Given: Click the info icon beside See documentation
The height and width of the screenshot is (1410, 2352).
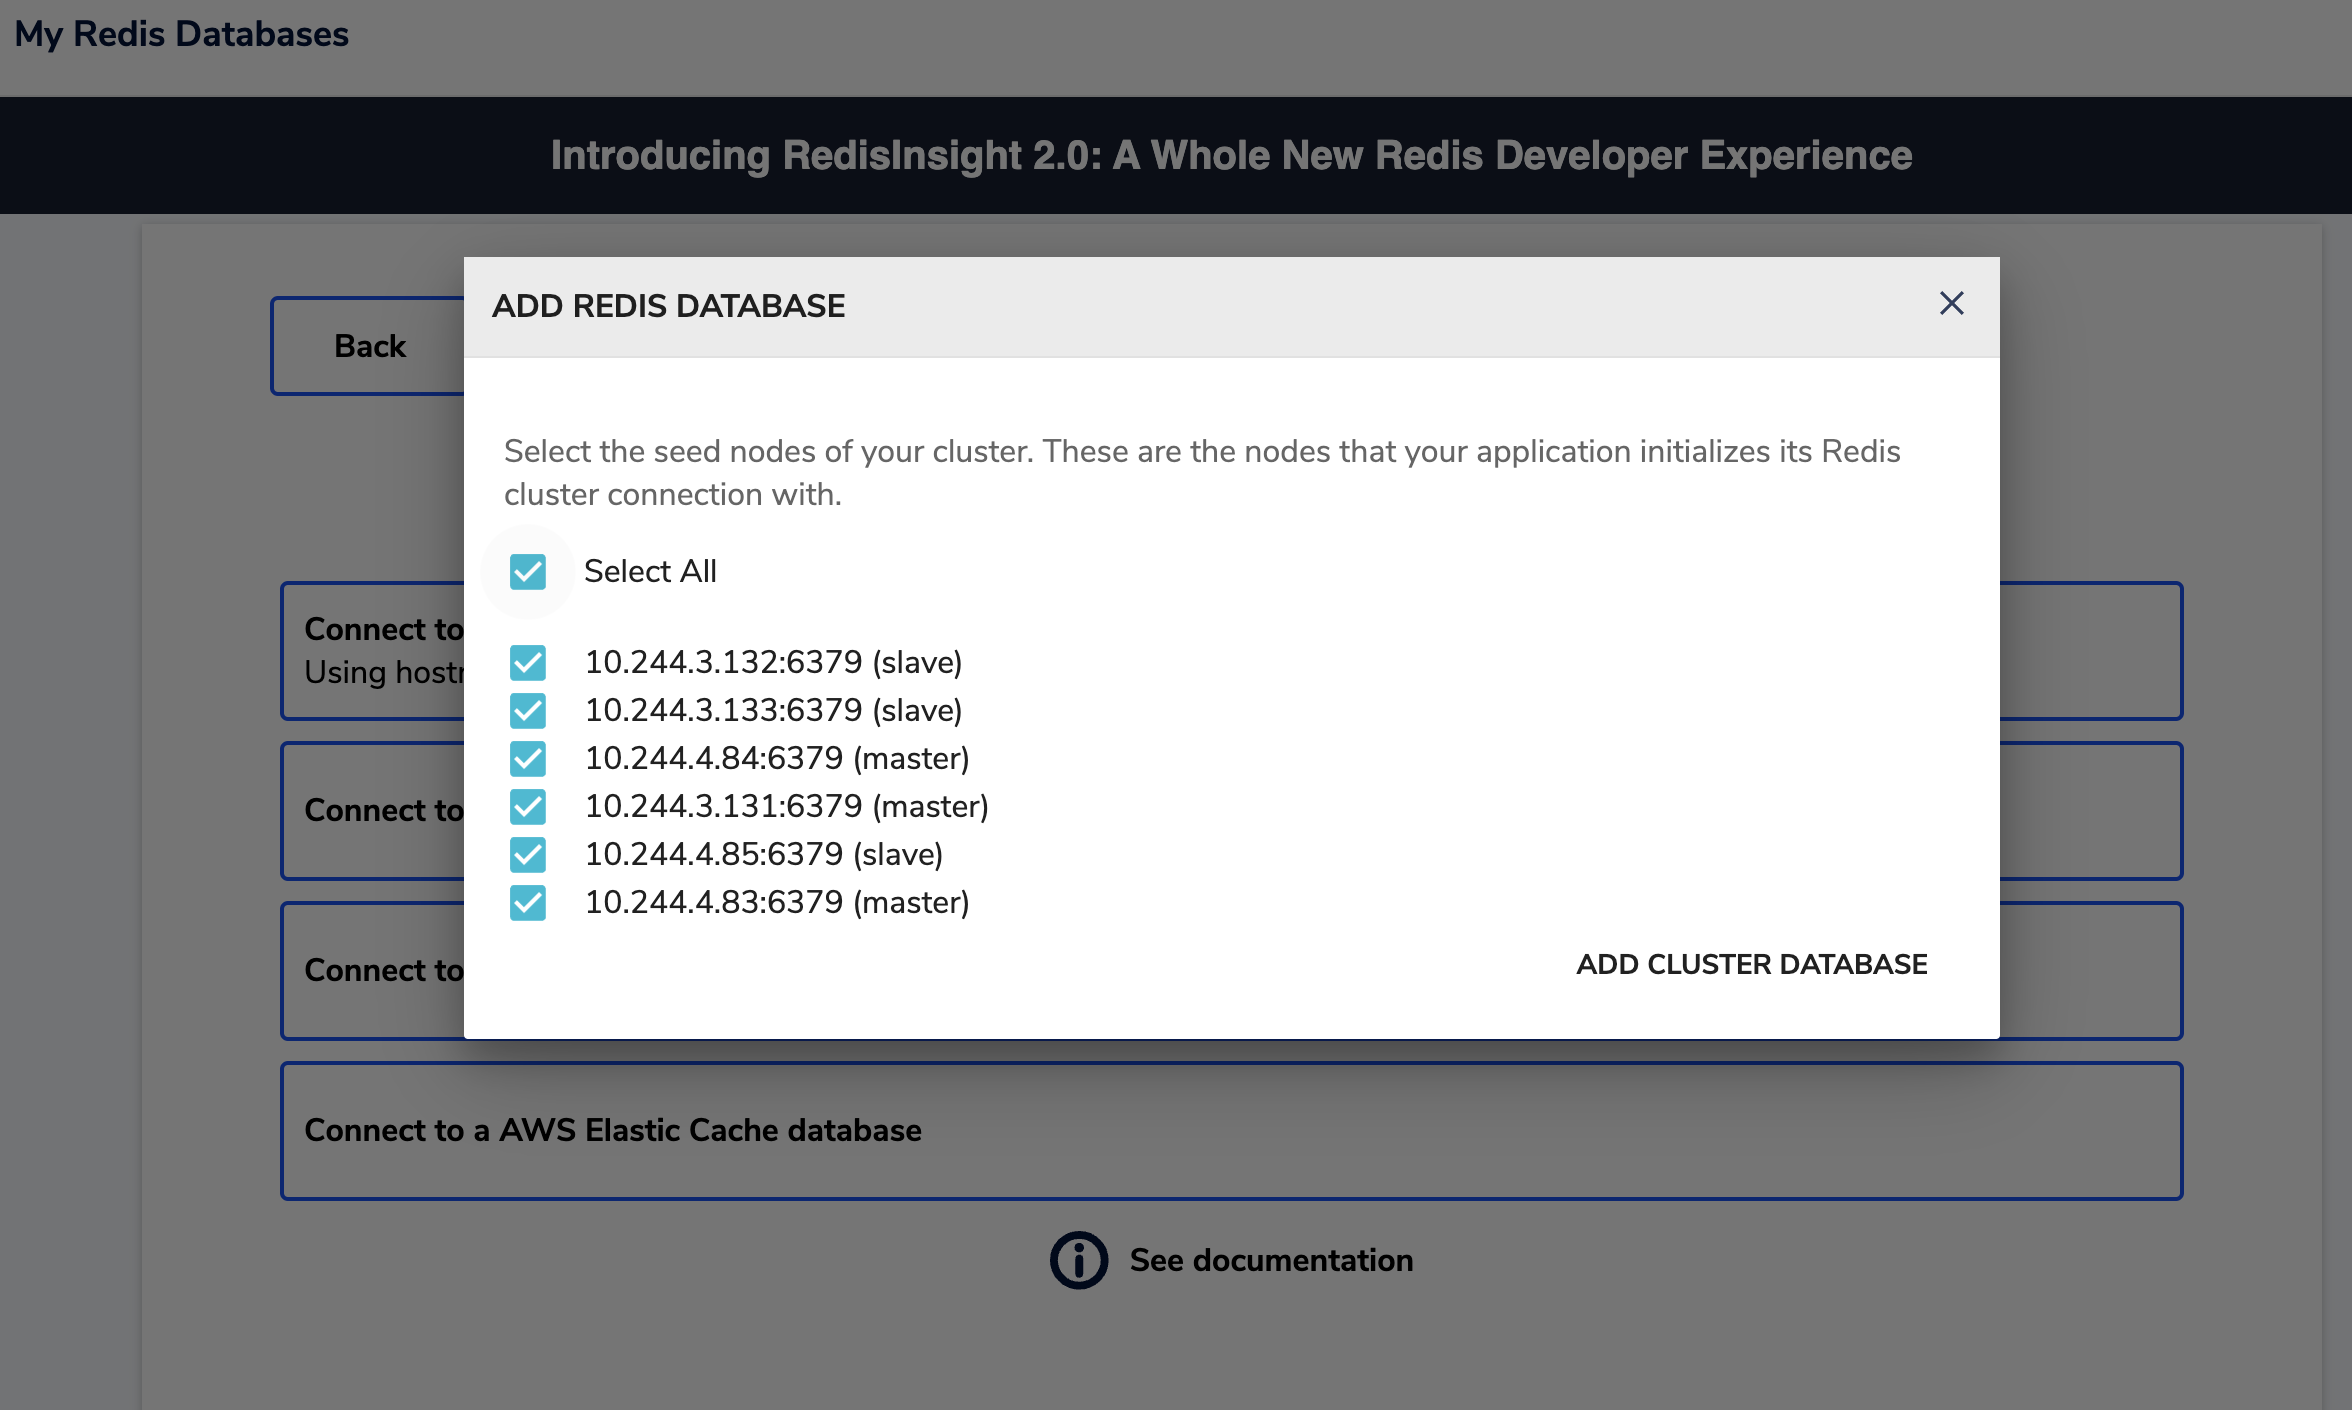Looking at the screenshot, I should [1077, 1259].
